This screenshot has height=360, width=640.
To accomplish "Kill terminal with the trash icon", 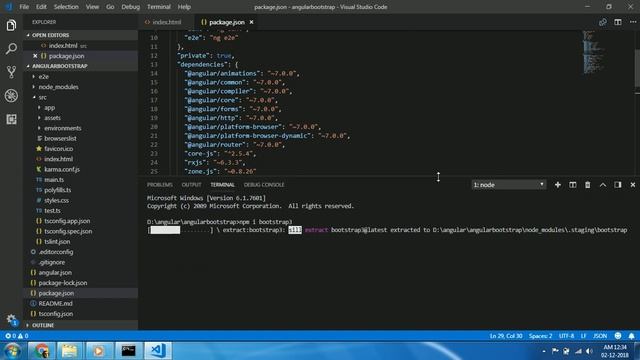I will 587,185.
